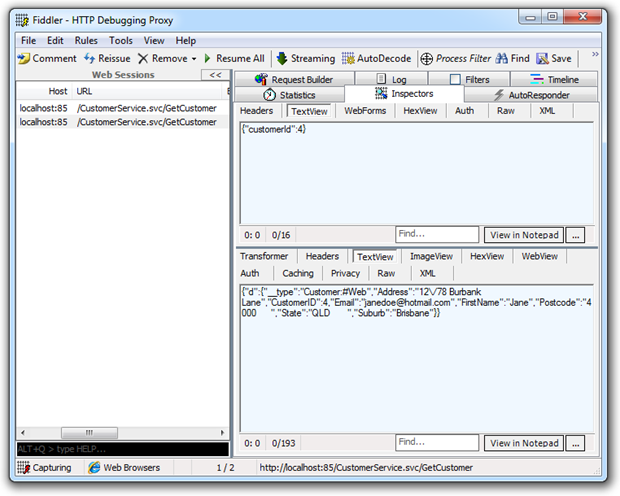
Task: Click the status bar URL text
Action: point(366,468)
